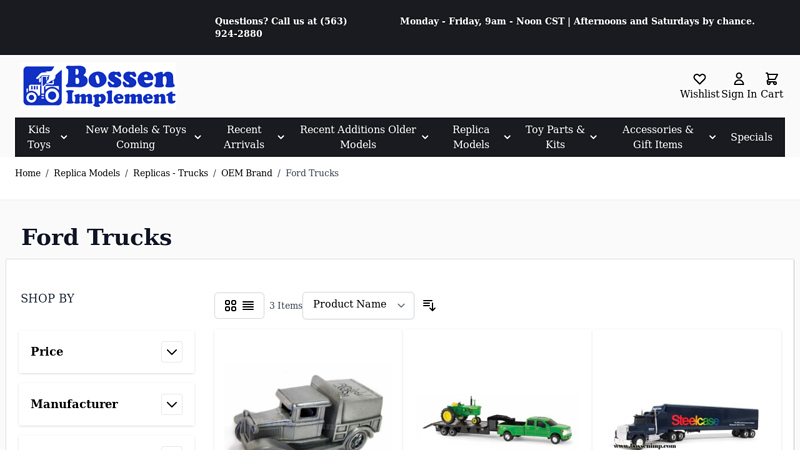Click the phone number (563) 924-2880
Viewport: 800px width, 450px height.
click(281, 27)
